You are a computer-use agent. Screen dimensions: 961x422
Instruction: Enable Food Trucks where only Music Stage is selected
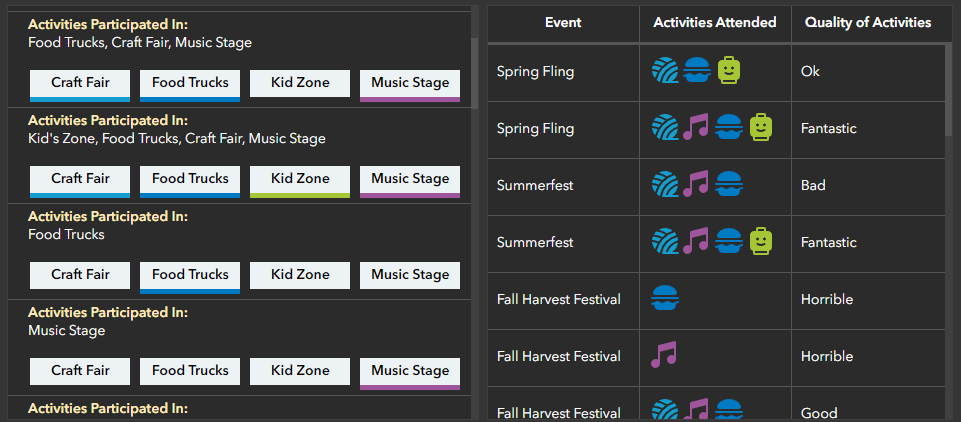(190, 371)
